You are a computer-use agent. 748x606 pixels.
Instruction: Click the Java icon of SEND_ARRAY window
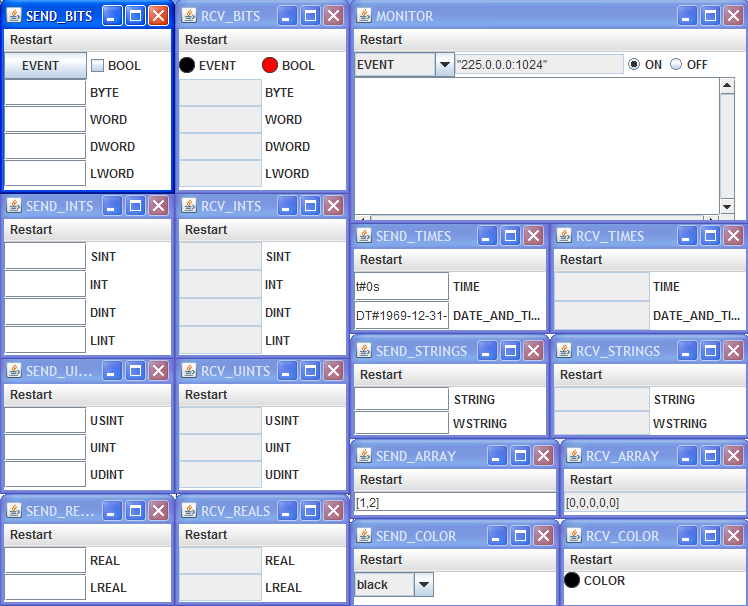[x=364, y=456]
